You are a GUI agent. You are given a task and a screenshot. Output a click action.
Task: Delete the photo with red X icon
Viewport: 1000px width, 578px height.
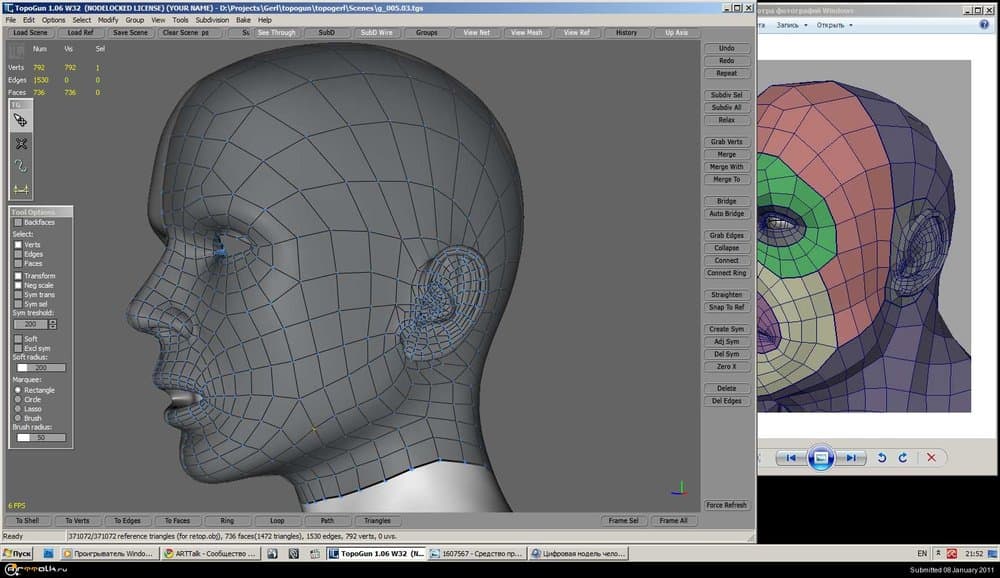pos(931,458)
